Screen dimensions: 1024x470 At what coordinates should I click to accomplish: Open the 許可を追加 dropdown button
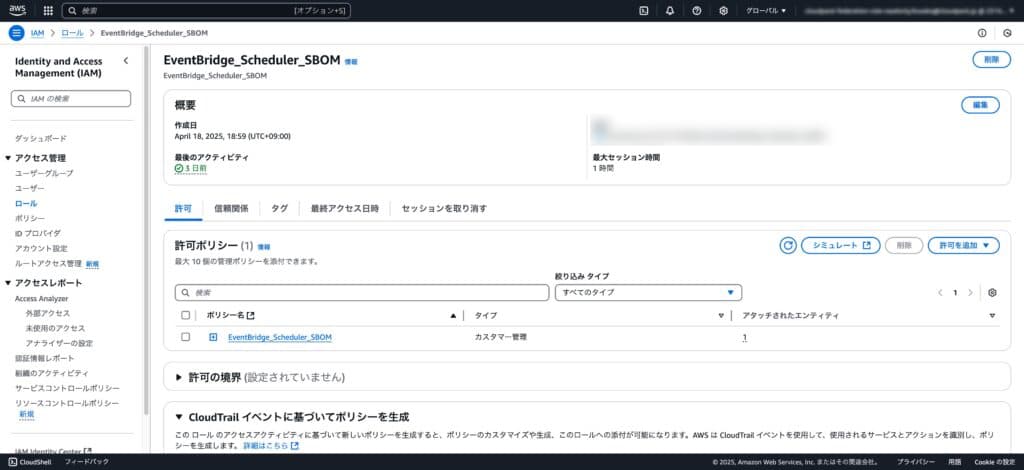click(x=963, y=245)
